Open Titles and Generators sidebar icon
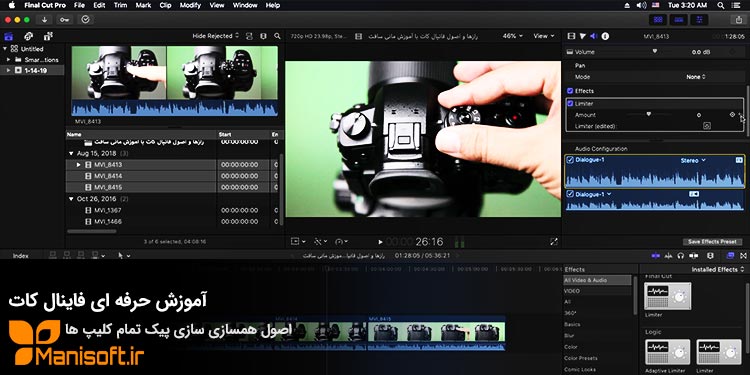750x375 pixels. click(x=48, y=36)
